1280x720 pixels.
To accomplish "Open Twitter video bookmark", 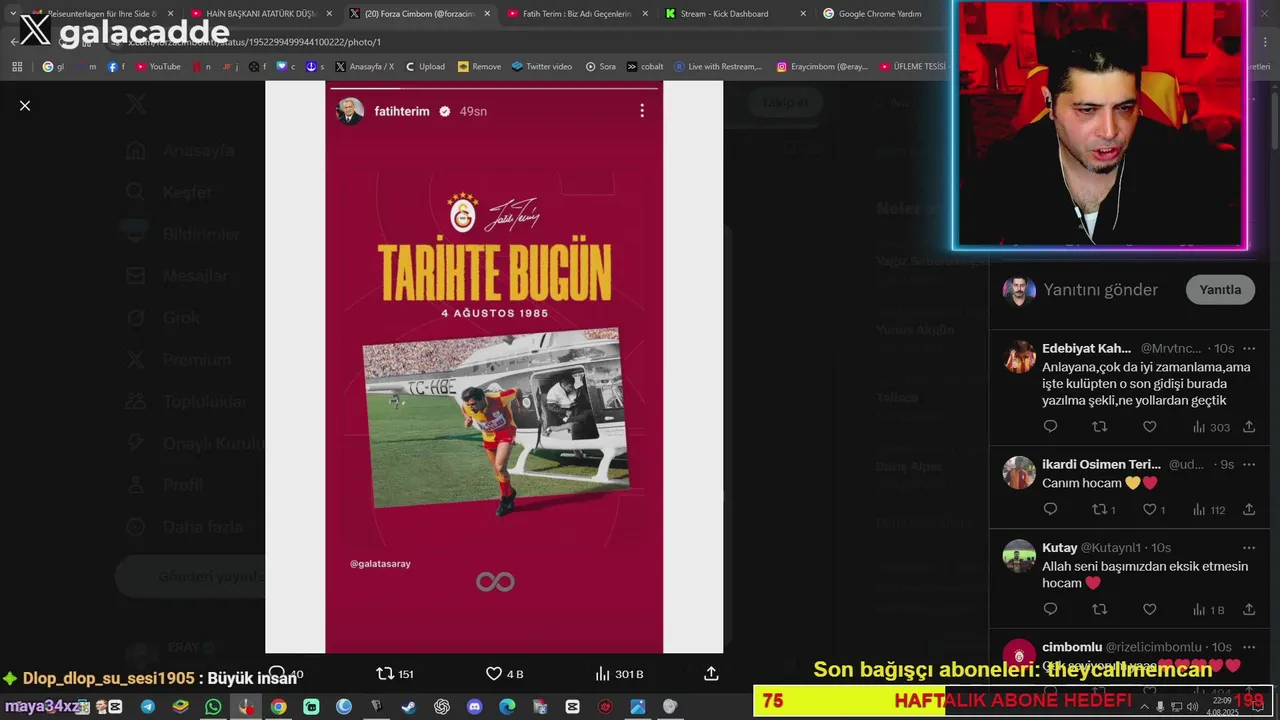I will 541,67.
